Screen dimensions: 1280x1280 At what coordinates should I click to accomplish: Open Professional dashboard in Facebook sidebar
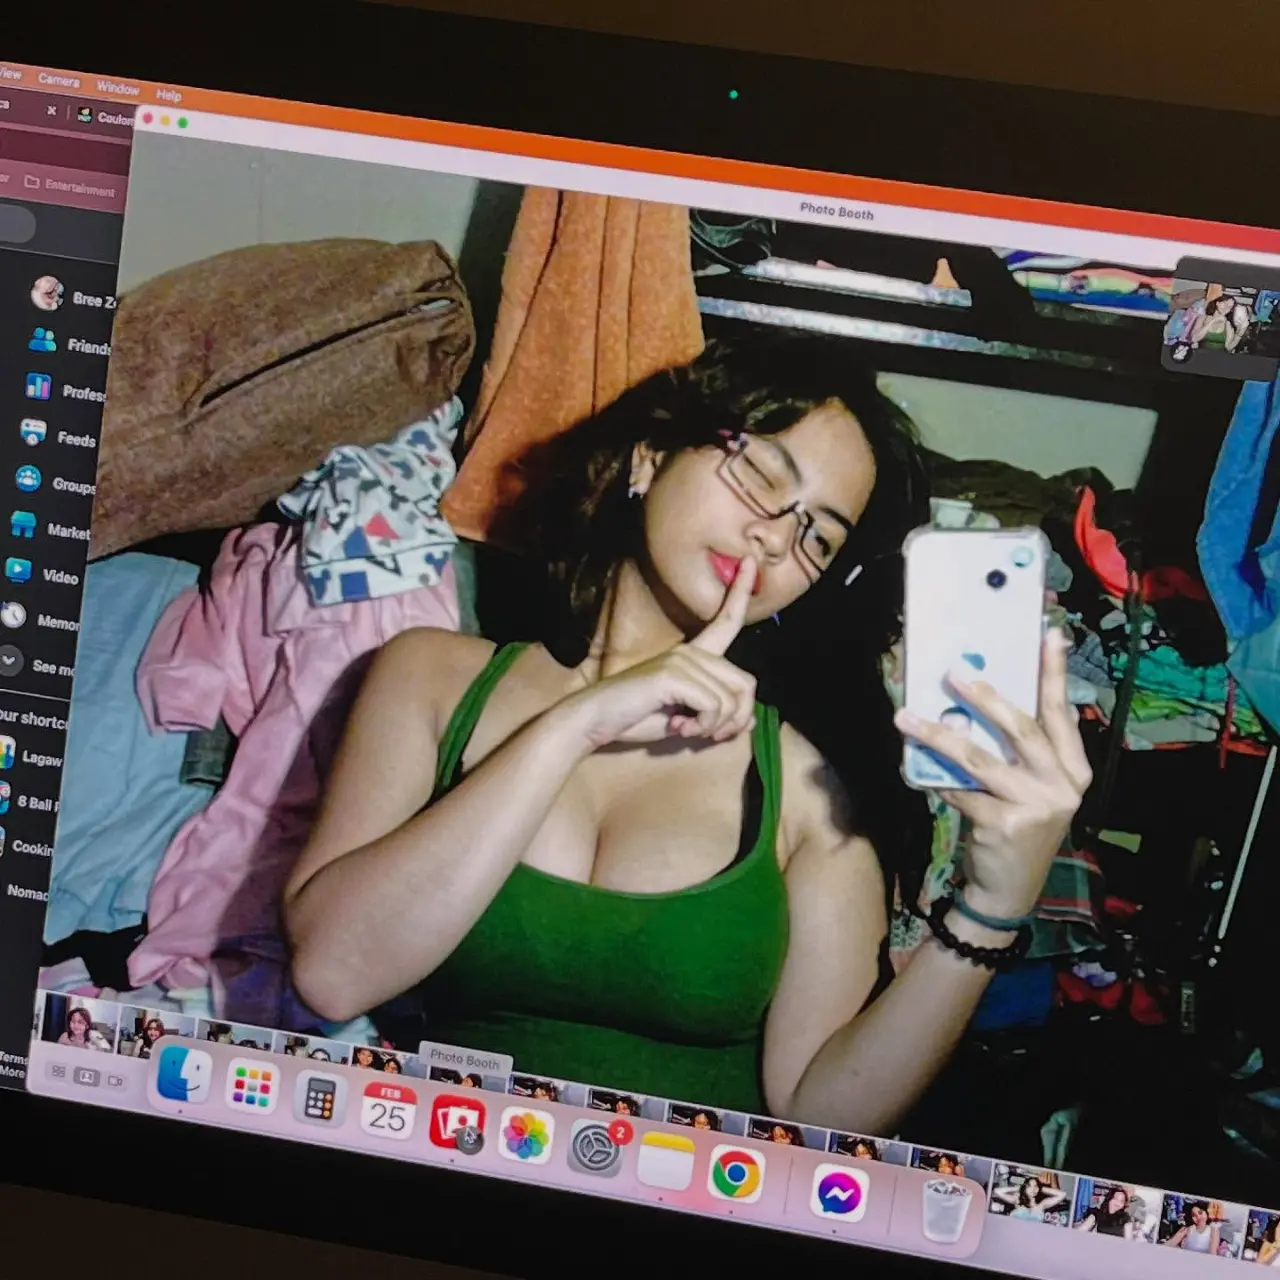click(x=64, y=389)
